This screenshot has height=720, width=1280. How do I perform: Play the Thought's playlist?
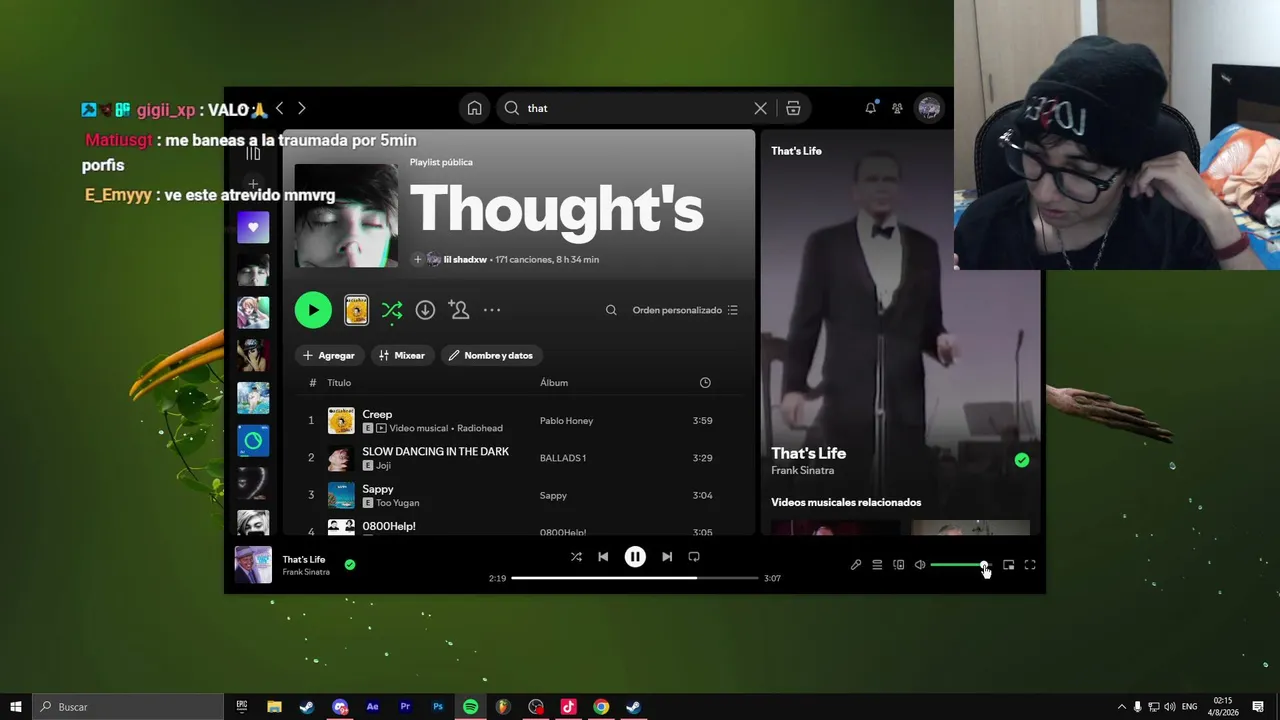coord(313,310)
